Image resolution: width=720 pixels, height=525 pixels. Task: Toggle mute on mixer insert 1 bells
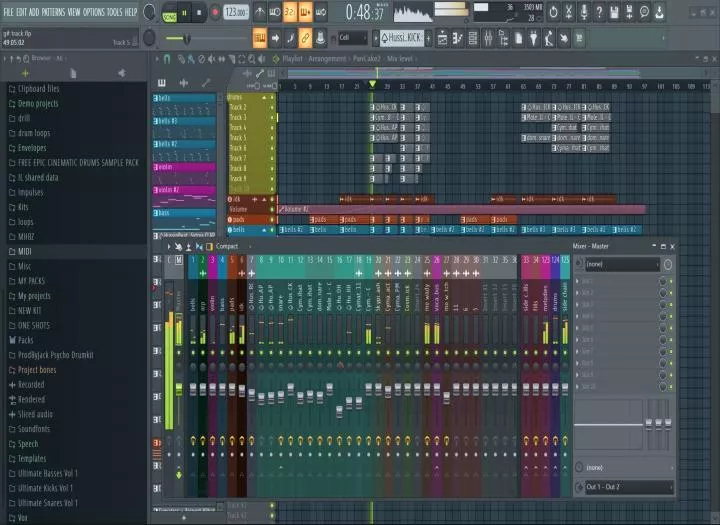193,353
